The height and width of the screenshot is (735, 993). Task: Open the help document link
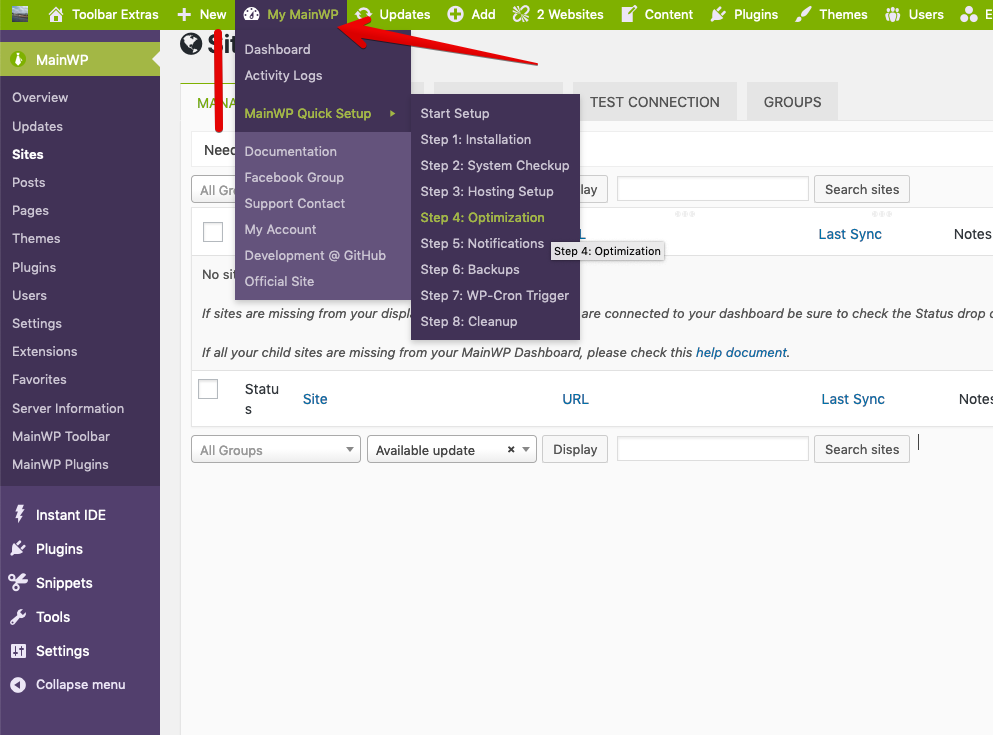point(741,352)
